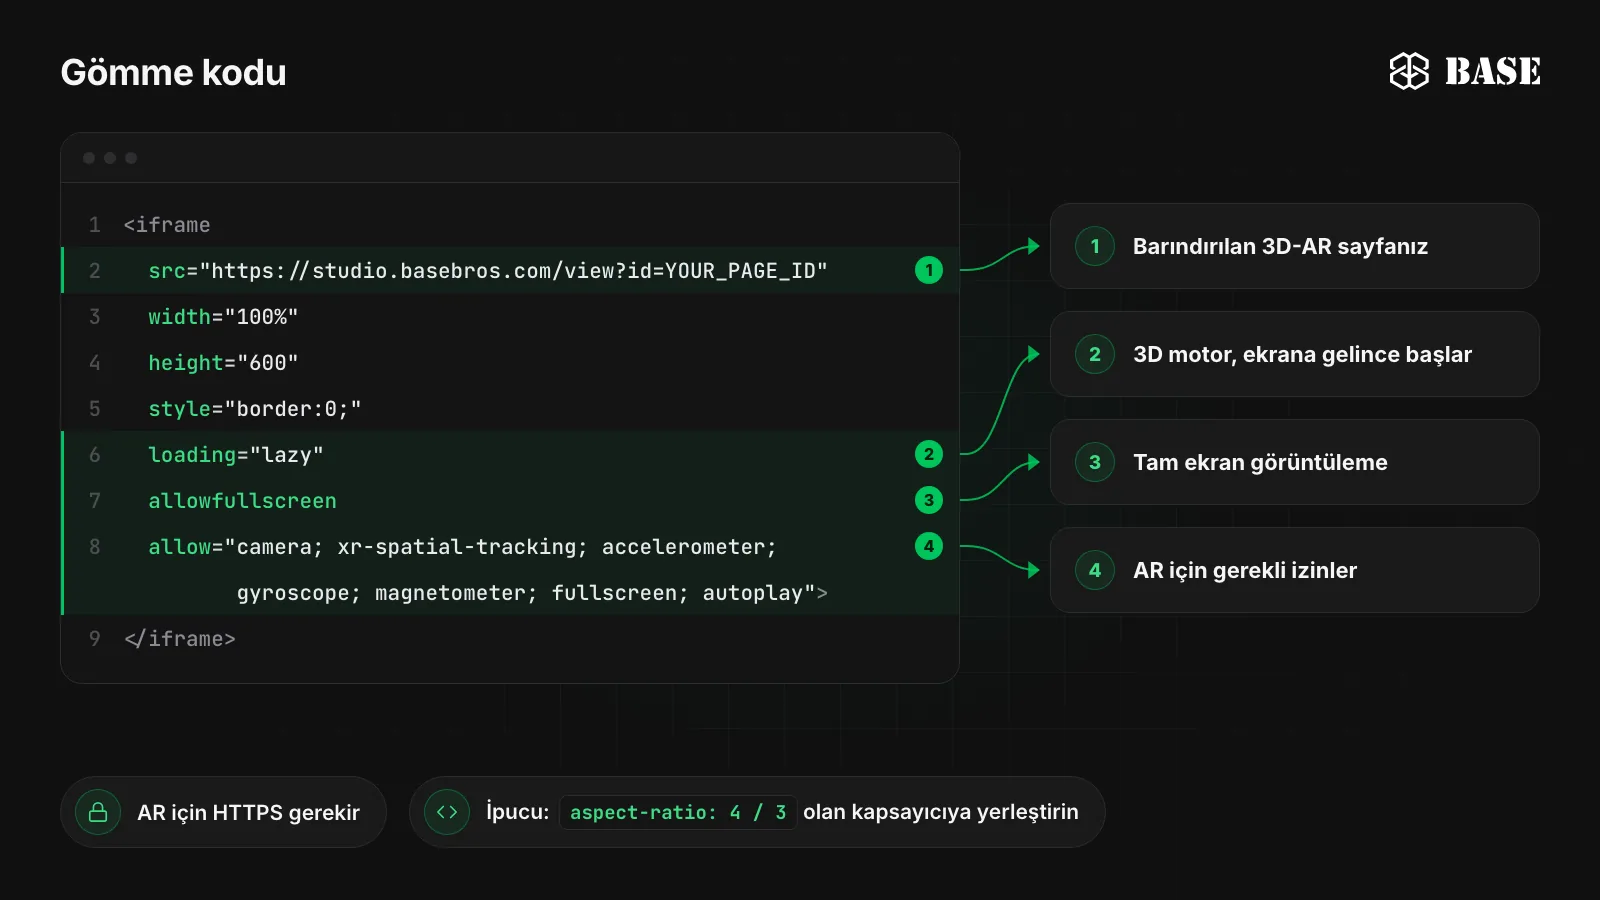Open the AR için gerekli izinler card
Image resolution: width=1600 pixels, height=900 pixels.
coord(1294,570)
